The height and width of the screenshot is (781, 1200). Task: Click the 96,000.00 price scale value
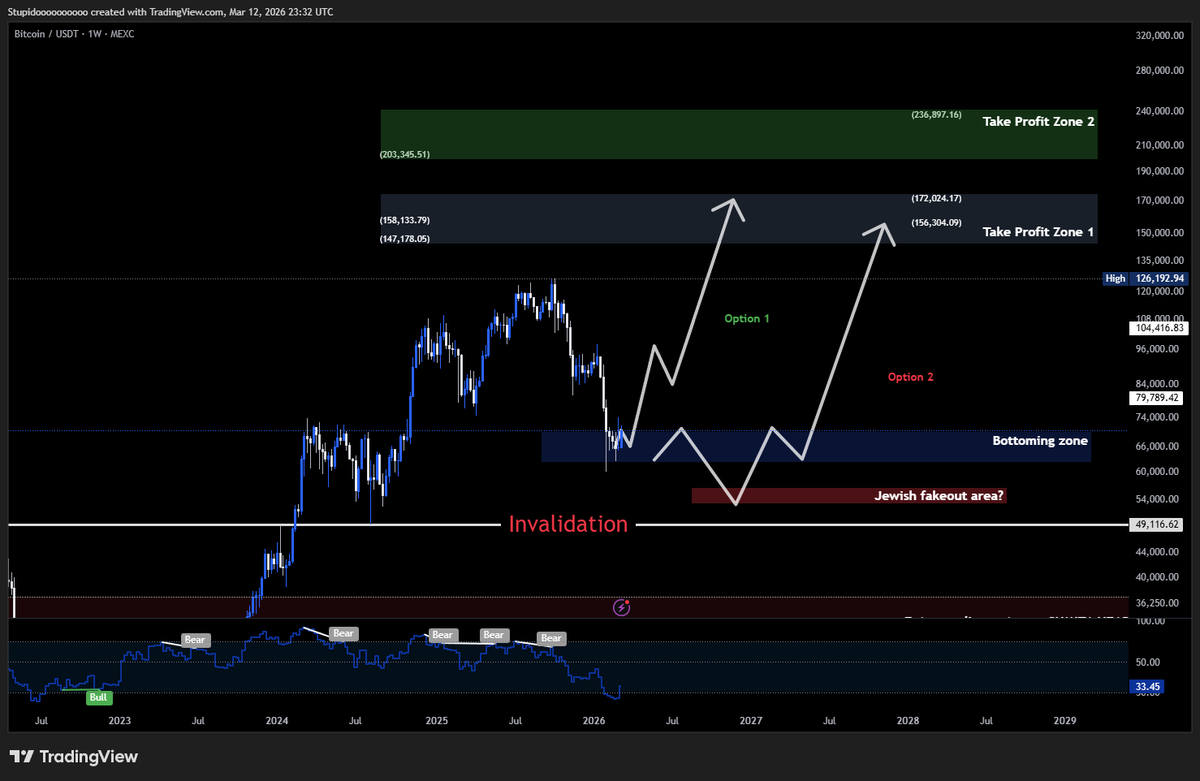click(x=1159, y=349)
